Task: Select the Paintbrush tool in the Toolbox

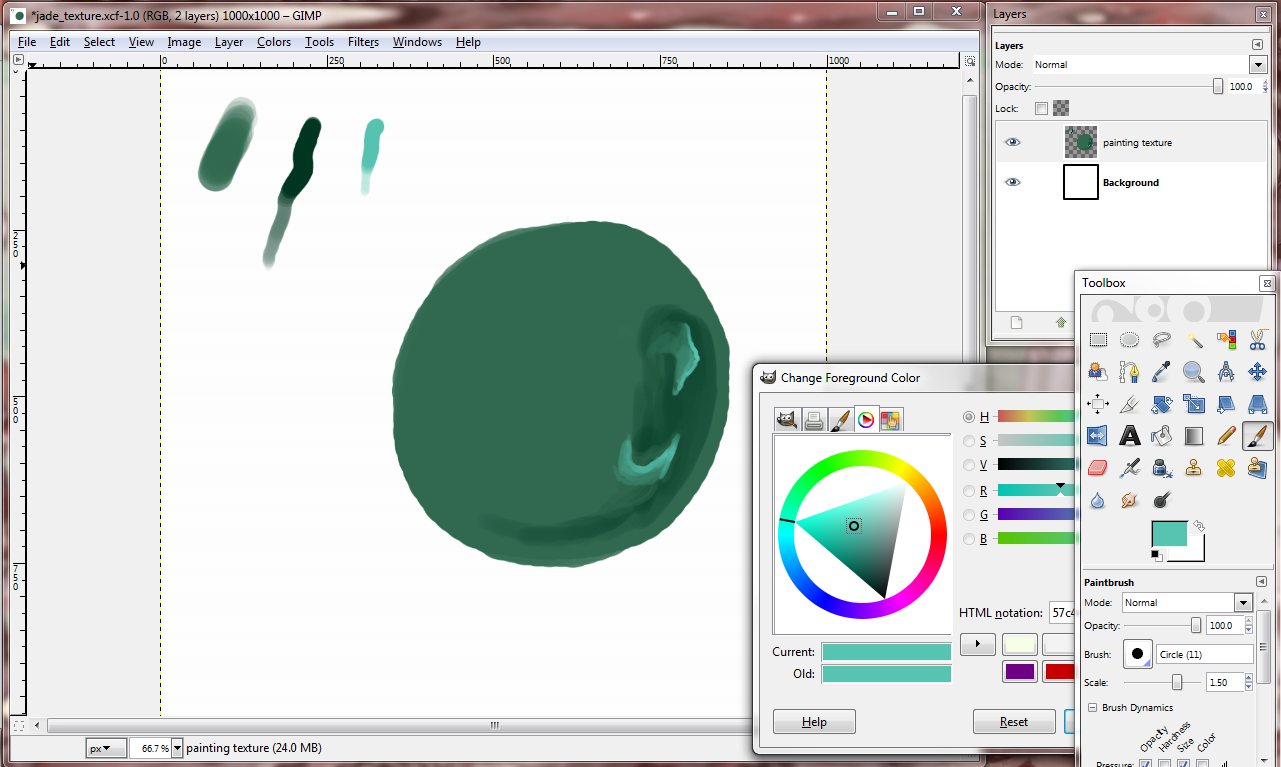Action: (x=1257, y=436)
